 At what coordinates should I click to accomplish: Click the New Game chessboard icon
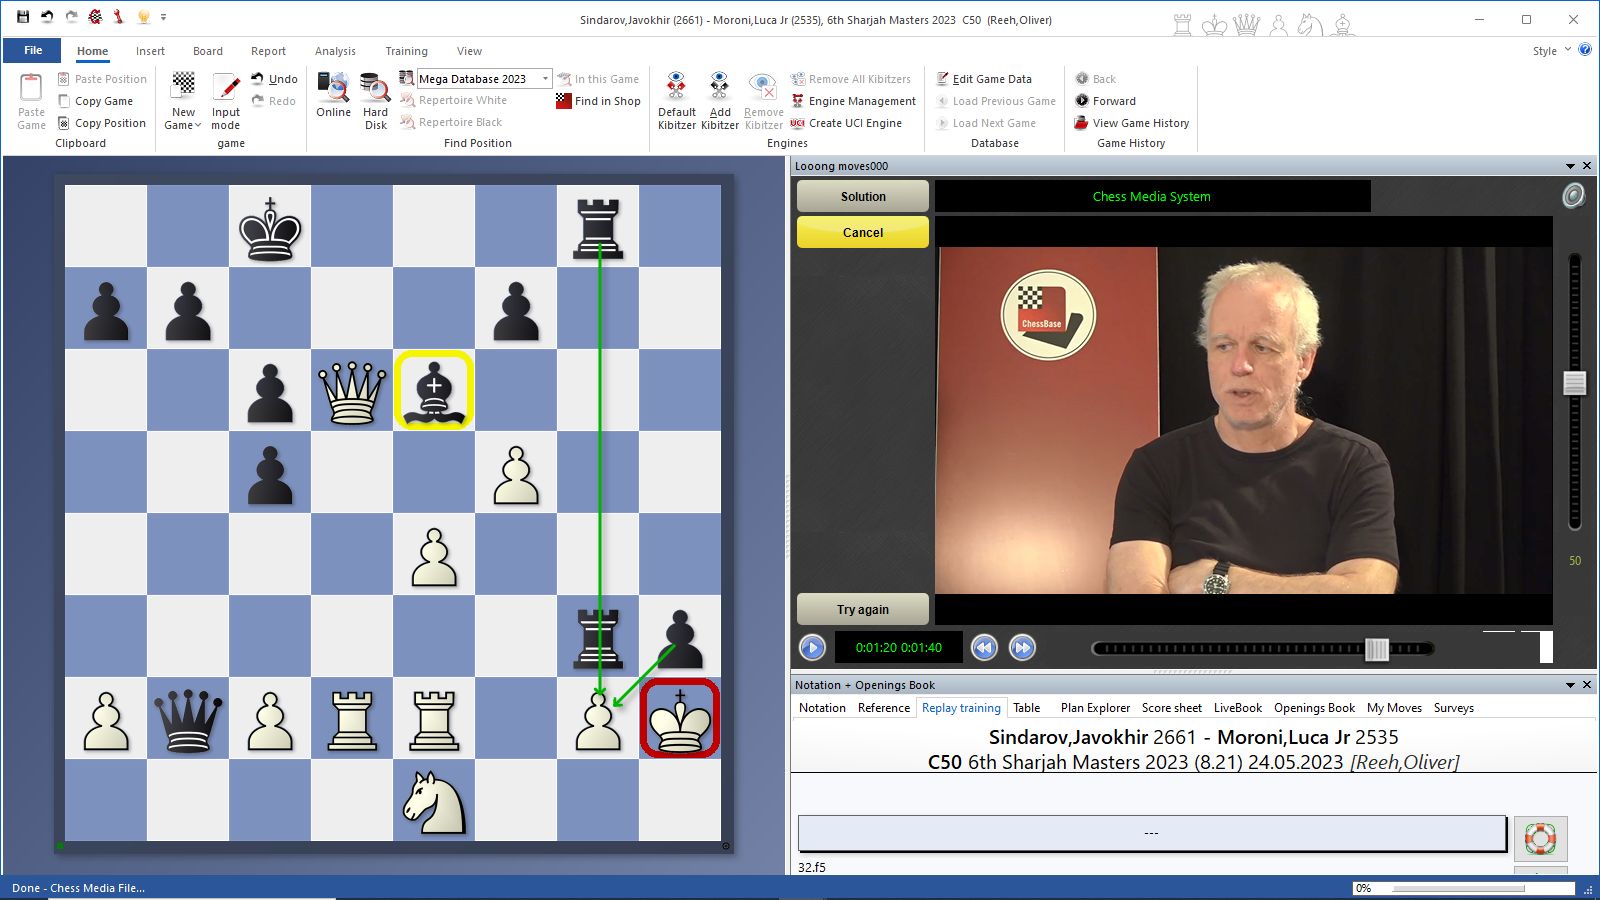pos(183,86)
